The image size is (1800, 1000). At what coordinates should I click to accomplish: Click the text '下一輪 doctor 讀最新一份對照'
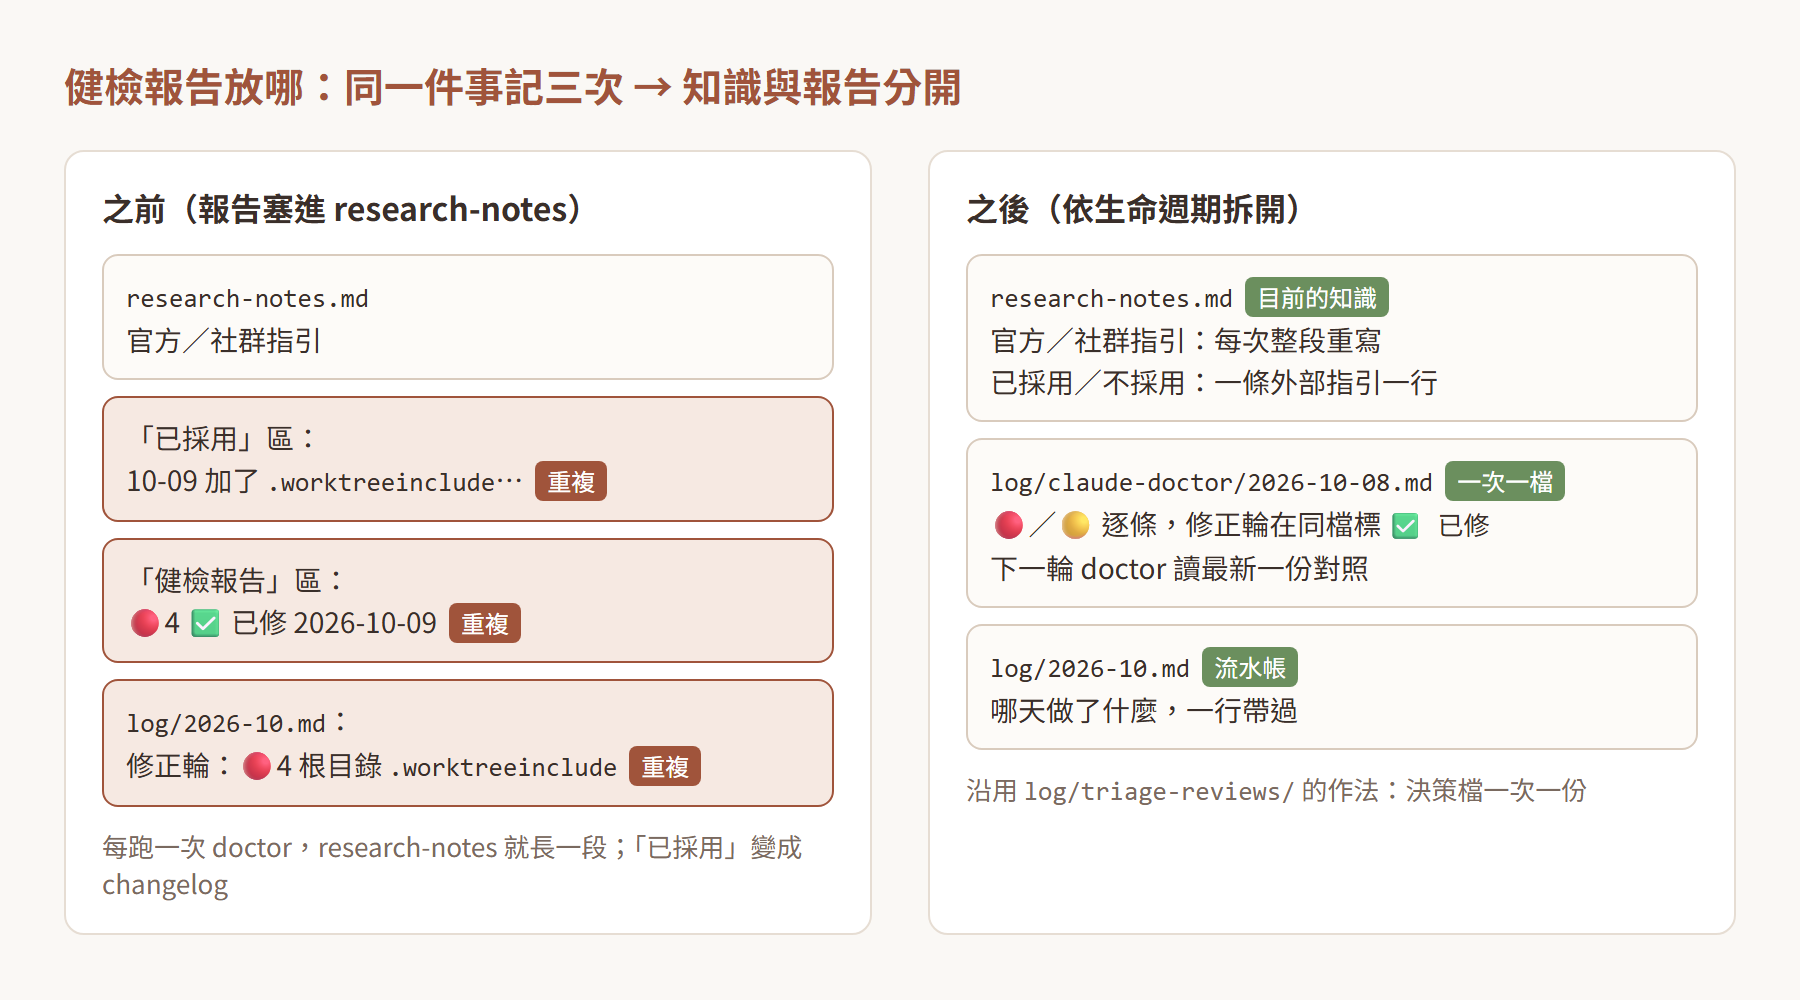[x=1179, y=569]
